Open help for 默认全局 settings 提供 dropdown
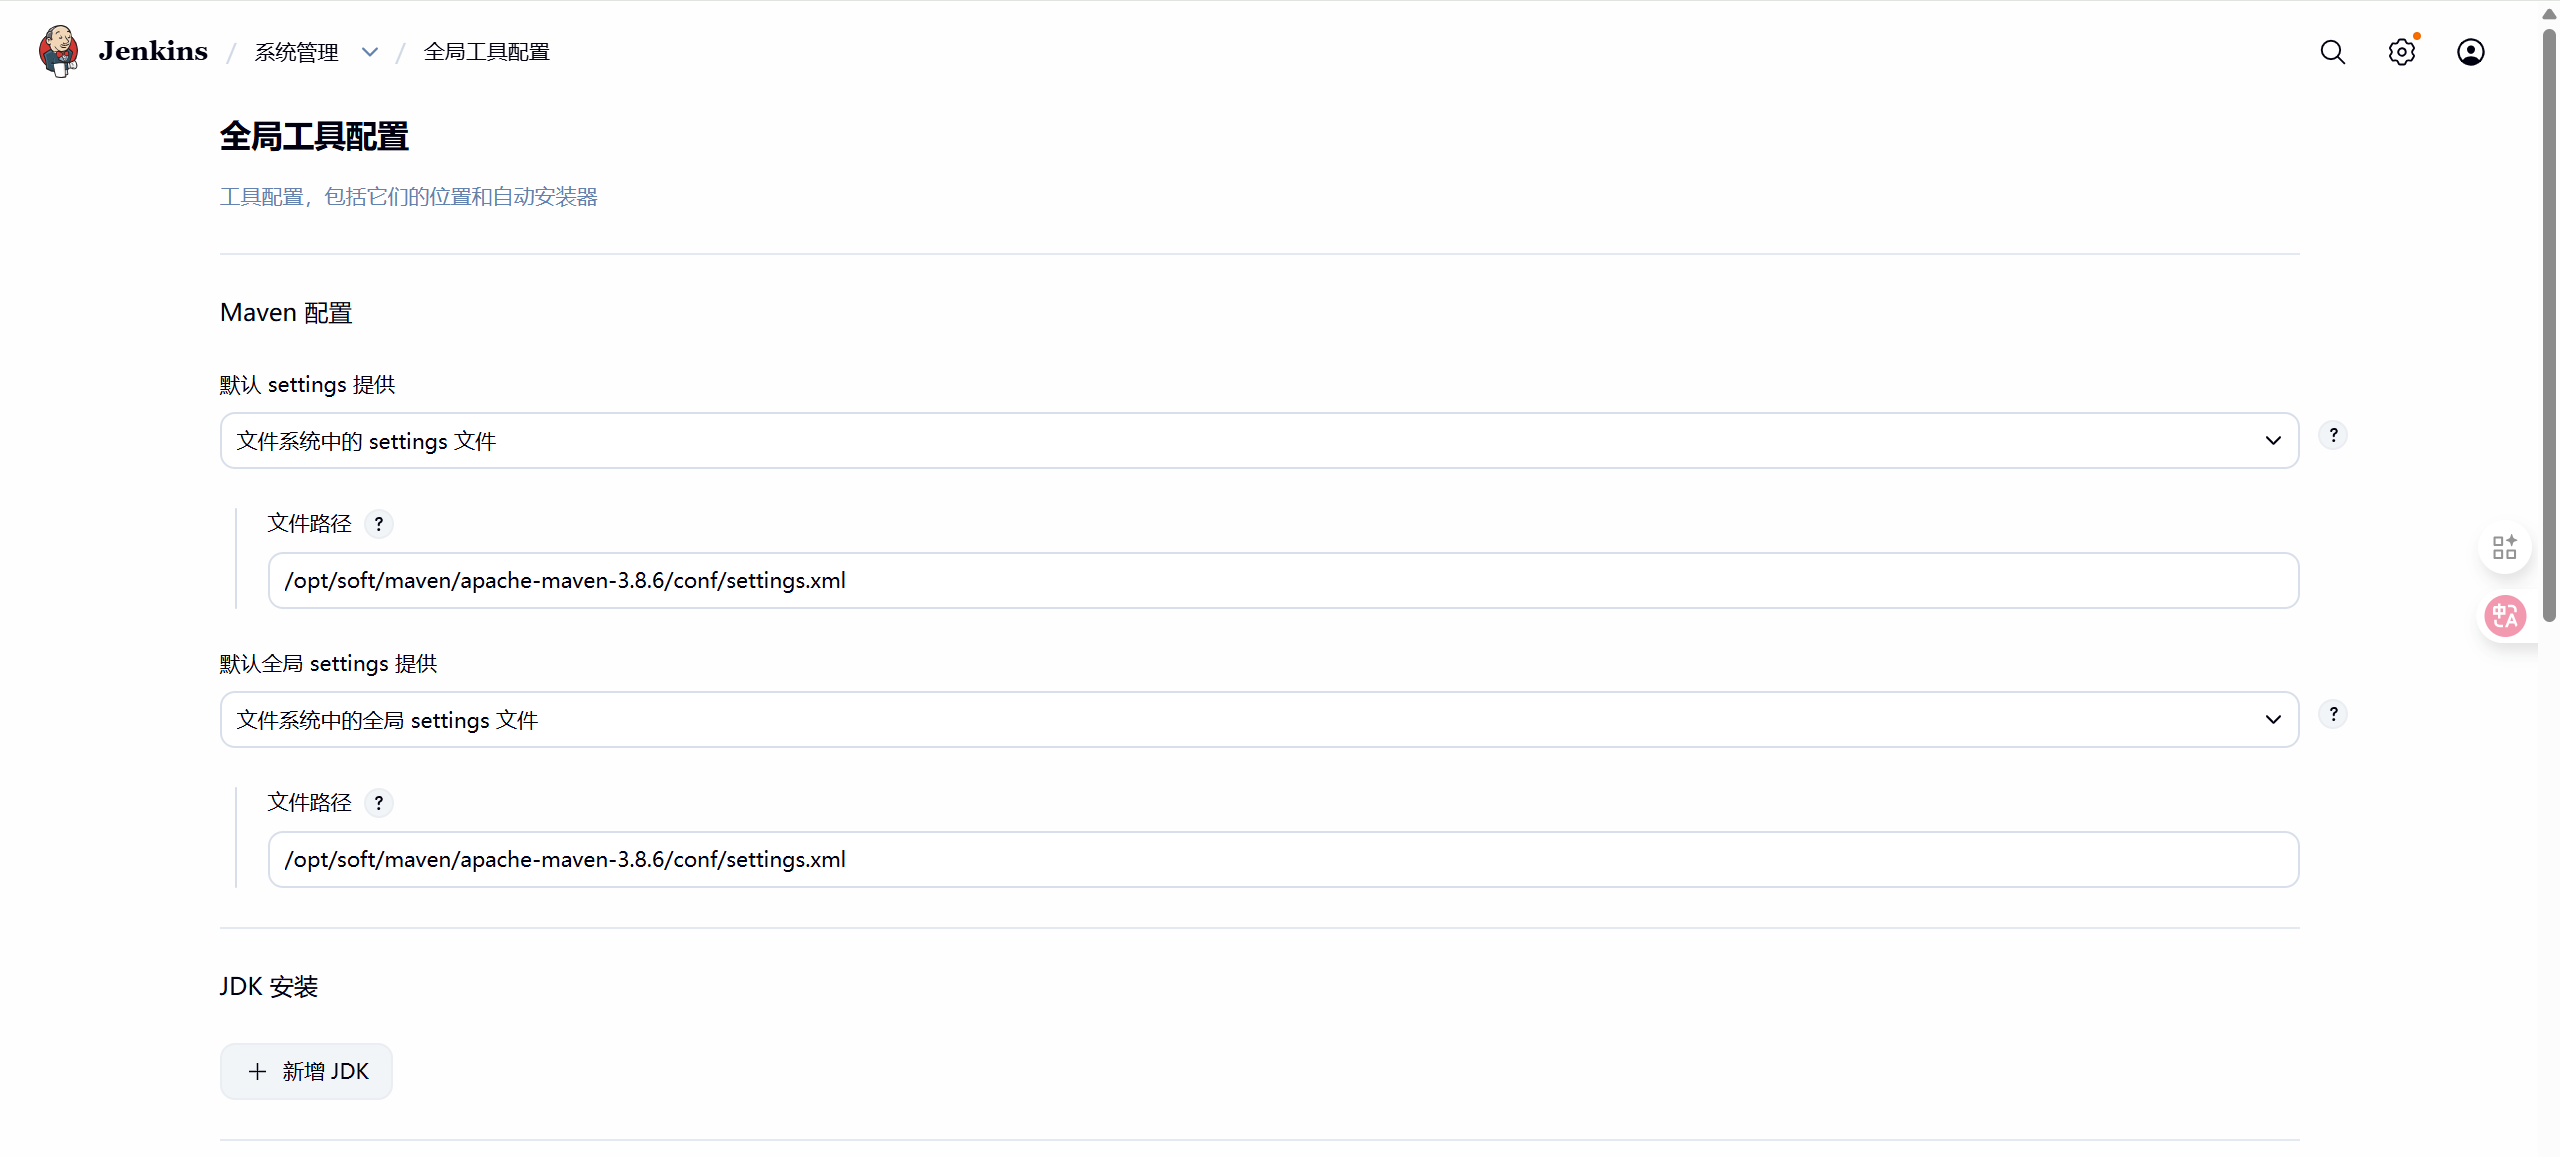2560x1157 pixels. click(2333, 714)
